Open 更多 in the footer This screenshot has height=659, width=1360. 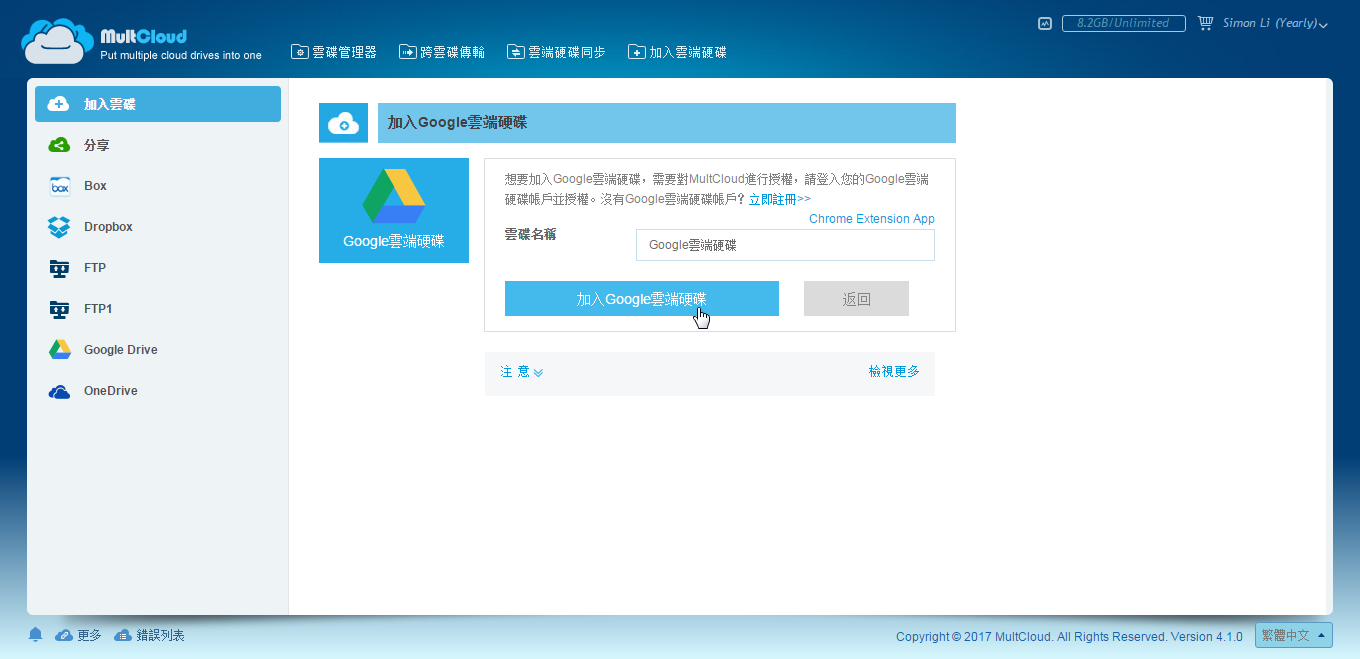coord(79,635)
